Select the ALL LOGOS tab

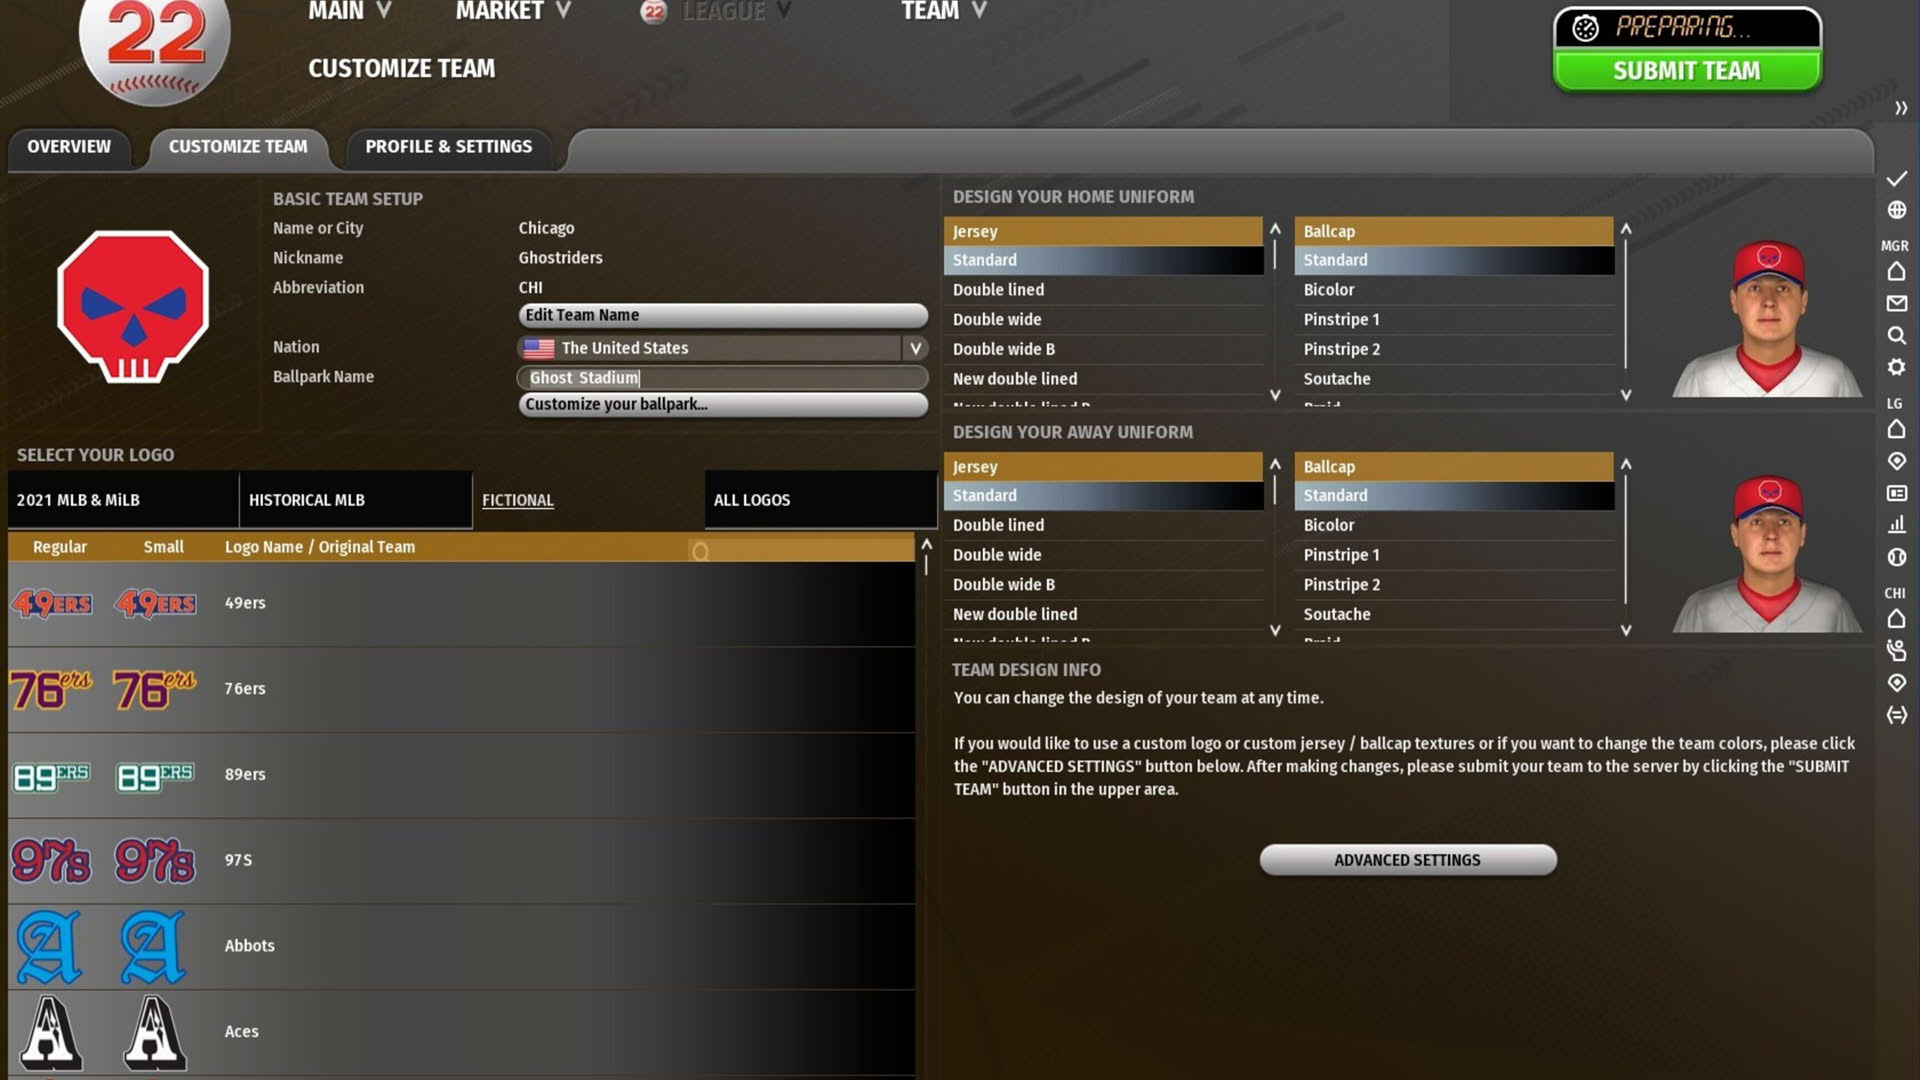pyautogui.click(x=820, y=500)
